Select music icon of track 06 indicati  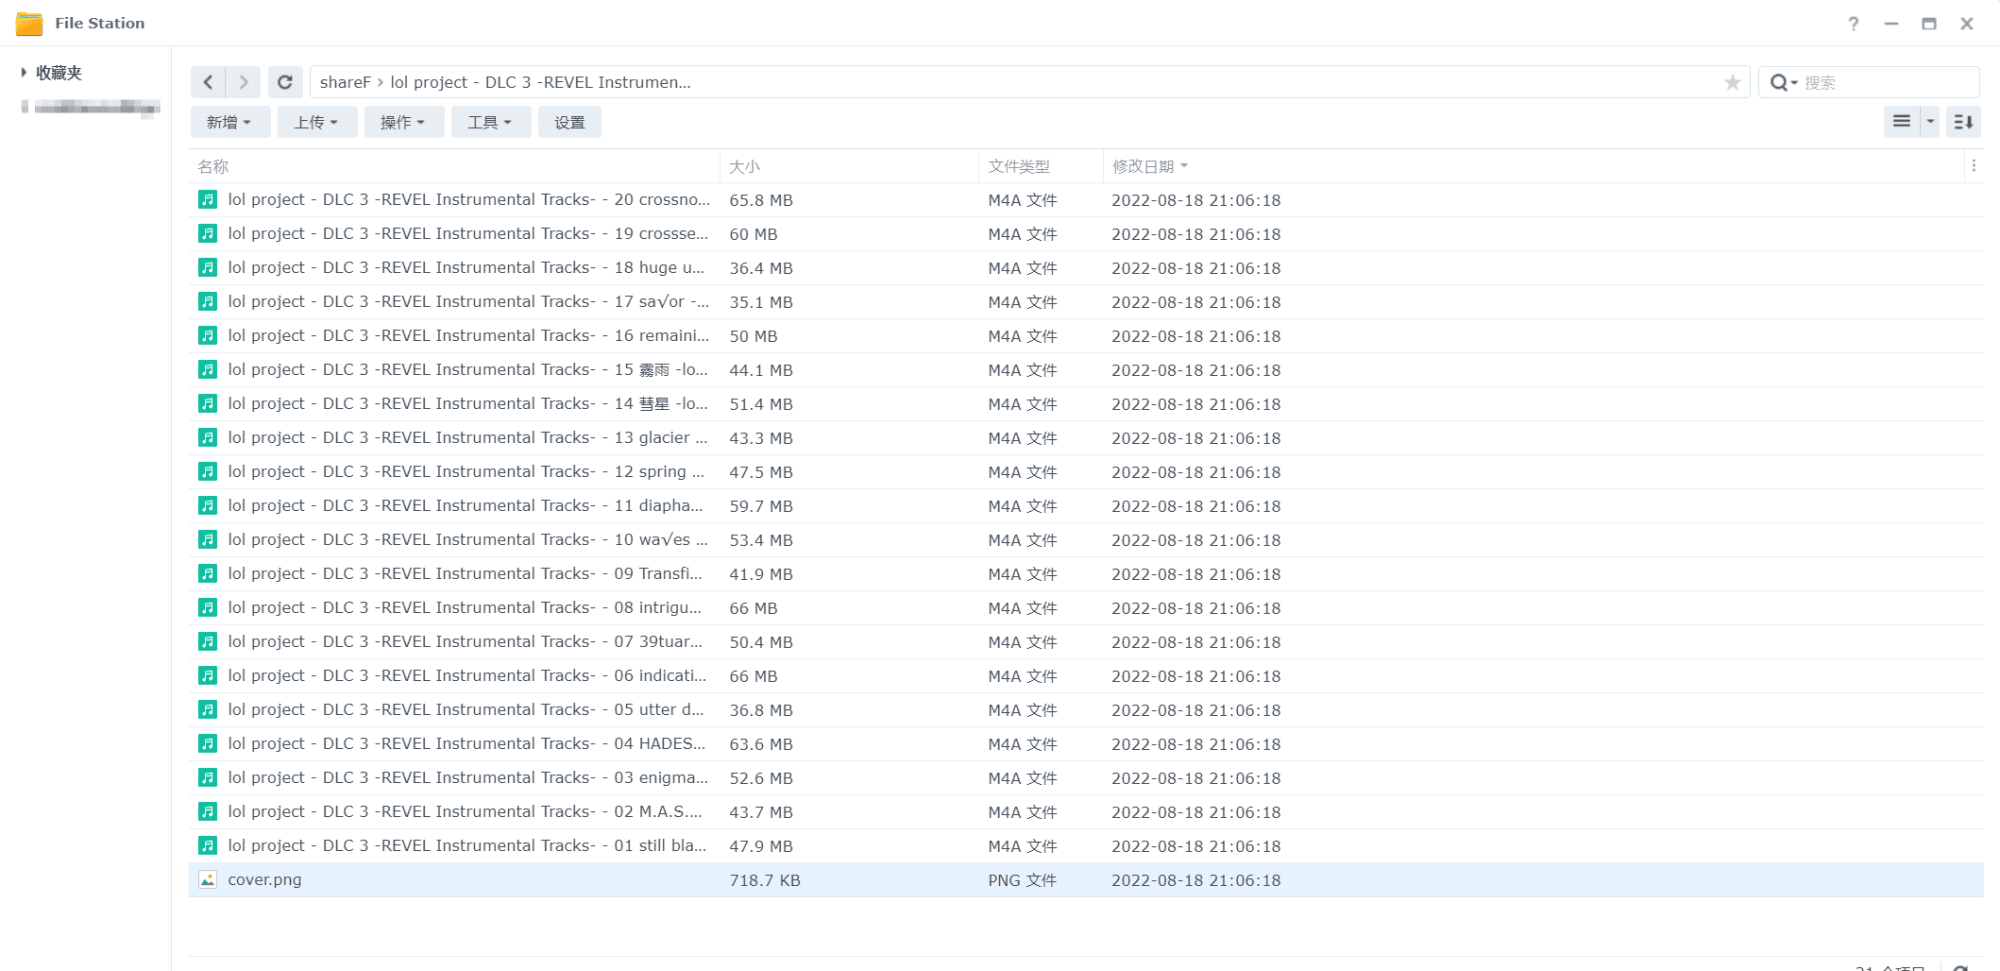click(x=207, y=676)
